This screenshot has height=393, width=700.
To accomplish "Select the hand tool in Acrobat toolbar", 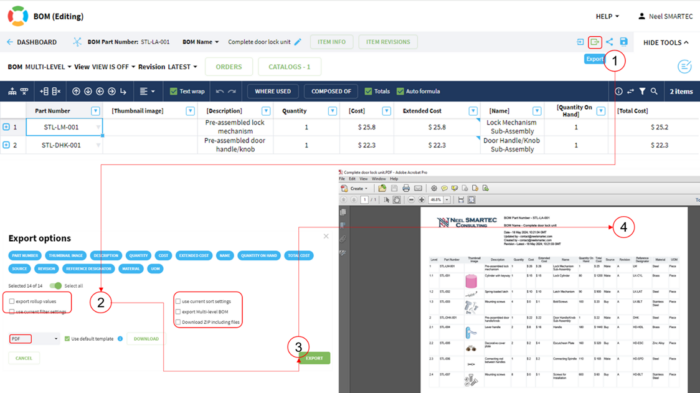I will [x=396, y=200].
